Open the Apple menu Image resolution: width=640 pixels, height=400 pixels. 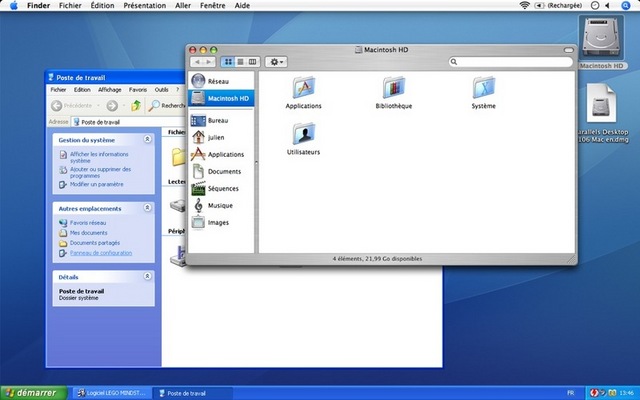tap(14, 5)
